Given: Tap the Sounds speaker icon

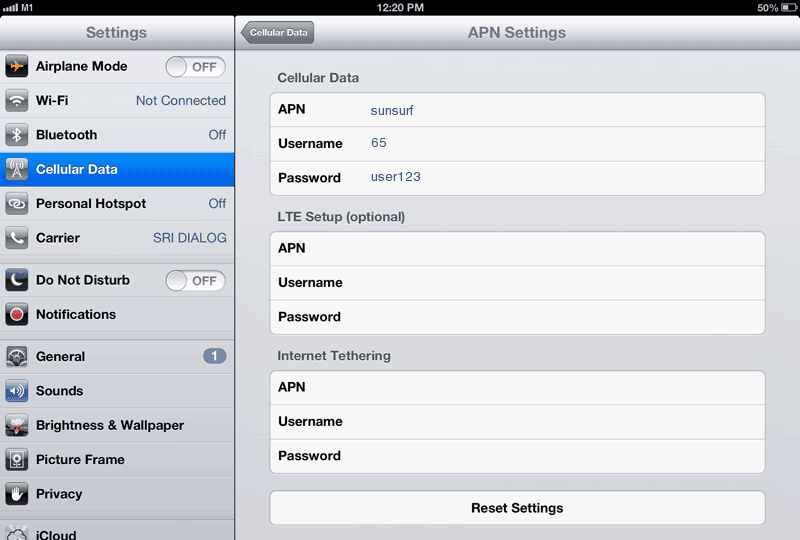Looking at the screenshot, I should click(16, 391).
